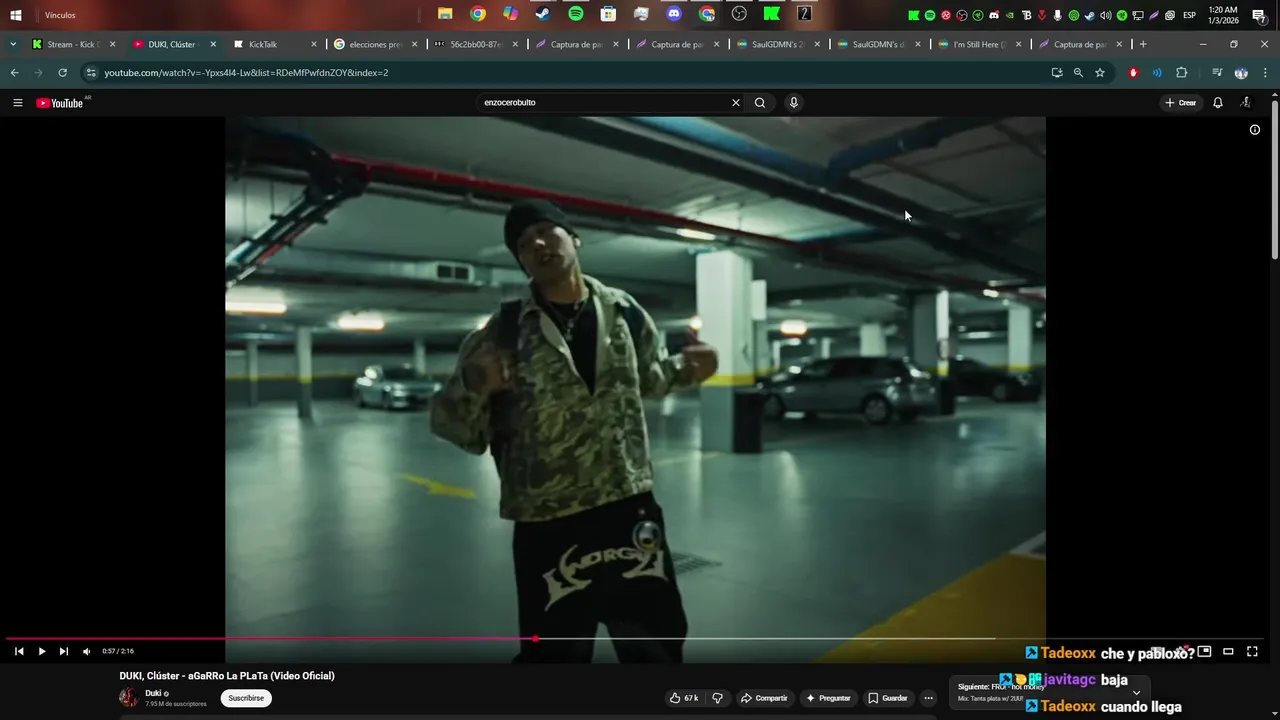Screen dimensions: 1280x720
Task: Switch to the KickTalk tab
Action: pyautogui.click(x=275, y=44)
